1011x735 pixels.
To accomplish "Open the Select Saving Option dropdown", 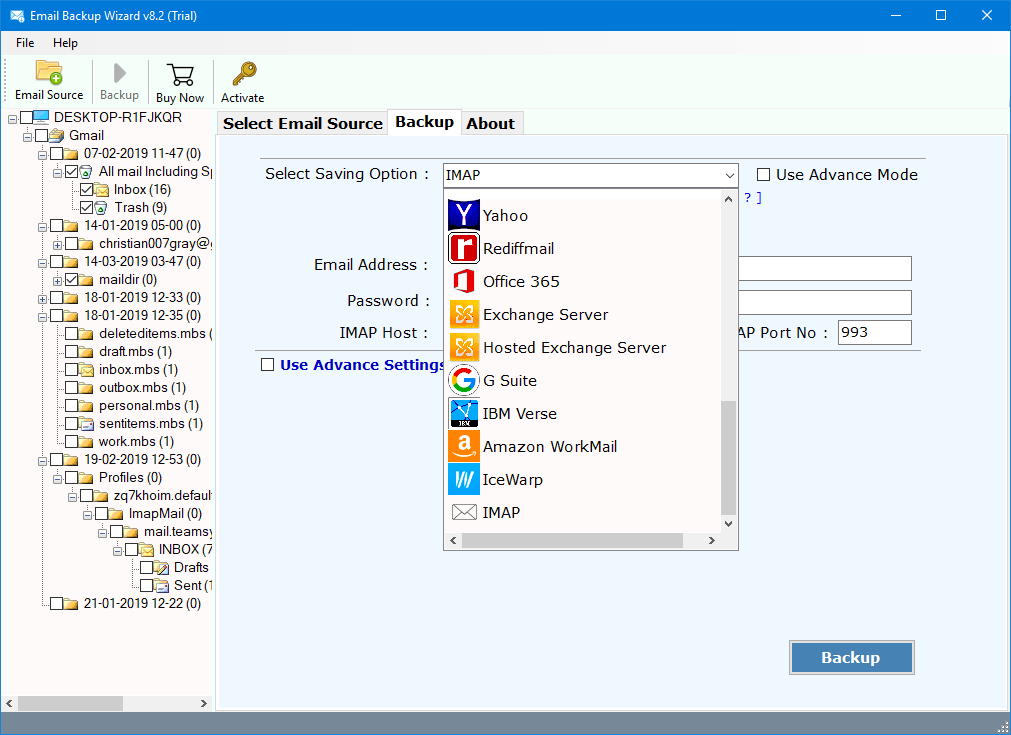I will pos(590,175).
